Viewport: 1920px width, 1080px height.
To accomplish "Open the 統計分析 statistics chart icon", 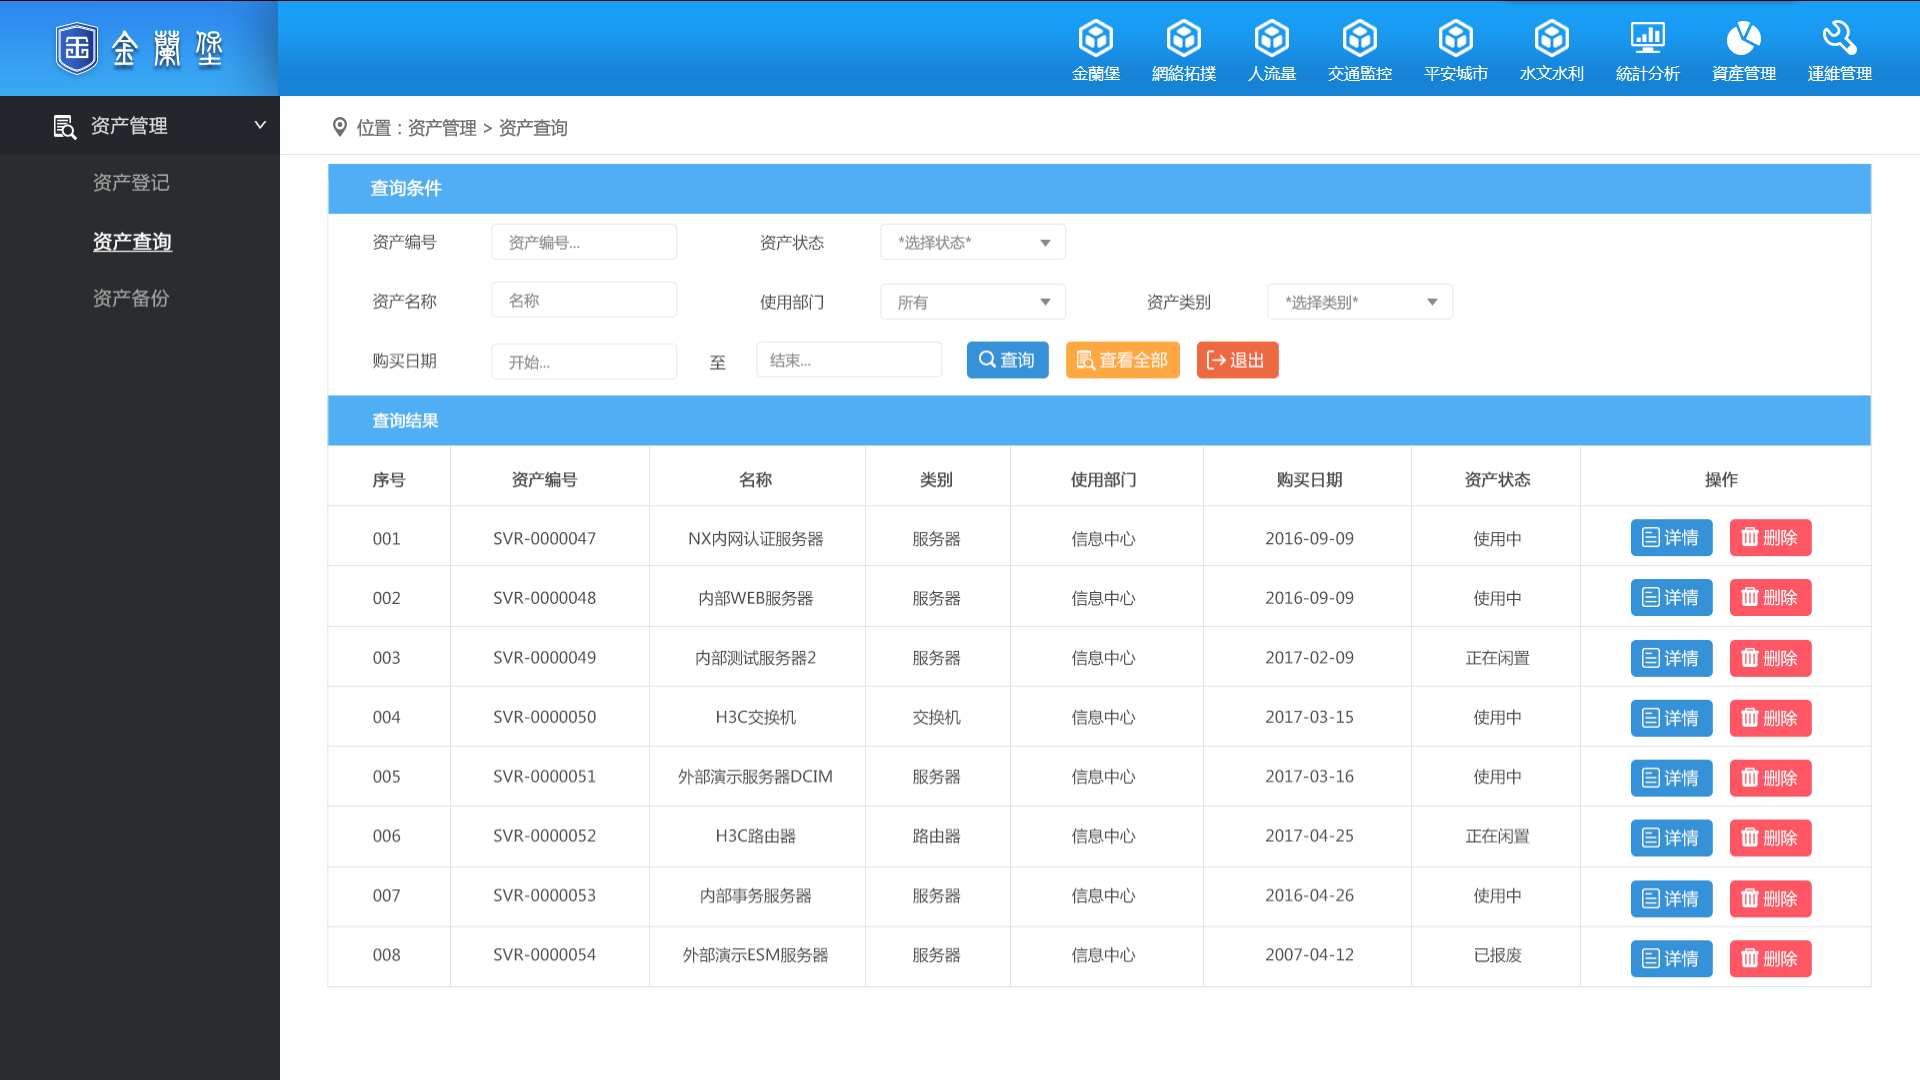I will point(1648,39).
